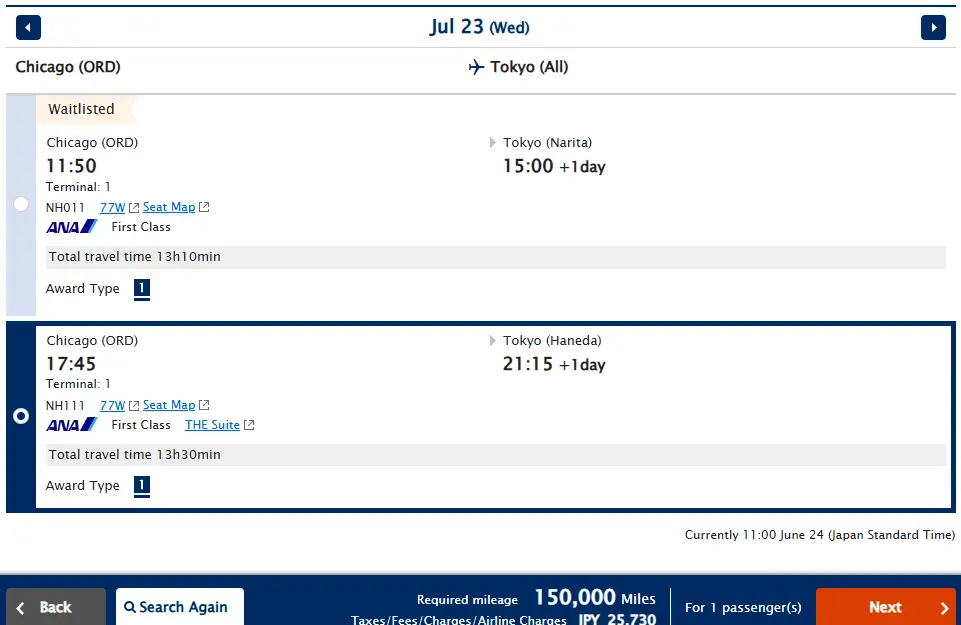The image size is (961, 625).
Task: Click external link icon beside THE Suite
Action: click(249, 425)
